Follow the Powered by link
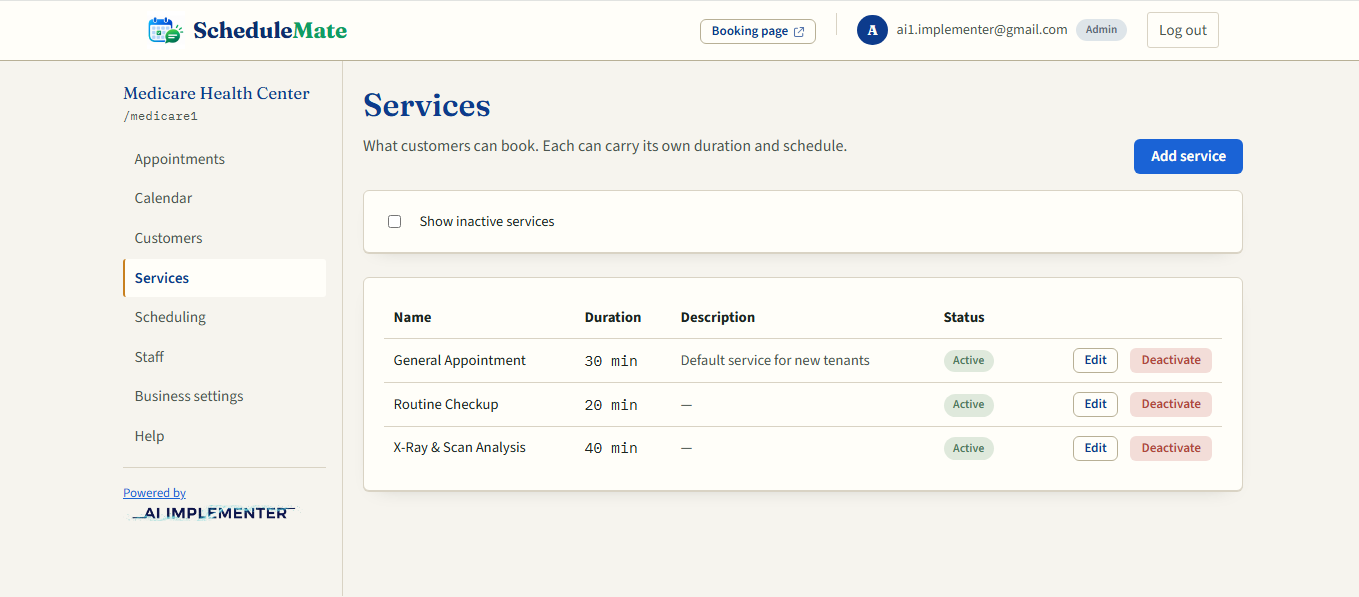 click(154, 493)
